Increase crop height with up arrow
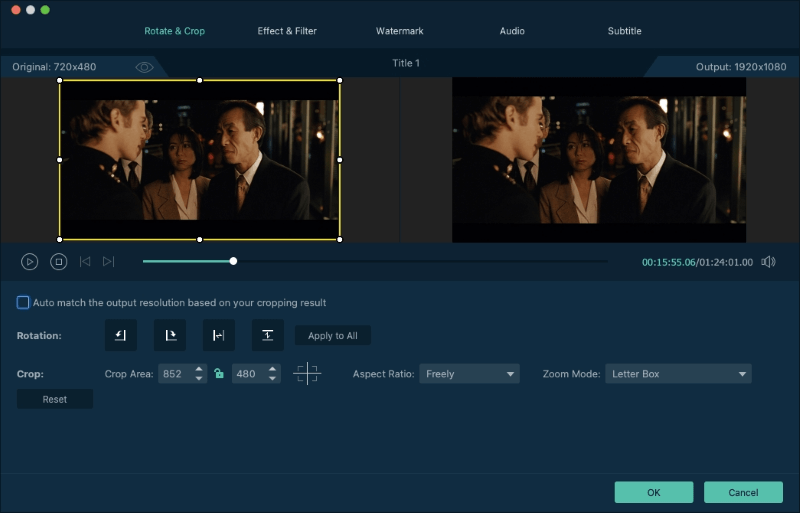This screenshot has height=513, width=800. 272,369
